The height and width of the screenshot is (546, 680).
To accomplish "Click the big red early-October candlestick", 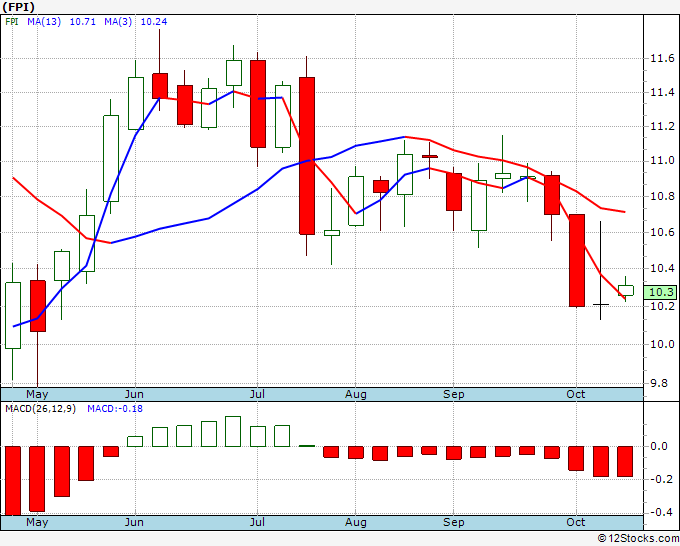I will pyautogui.click(x=577, y=260).
